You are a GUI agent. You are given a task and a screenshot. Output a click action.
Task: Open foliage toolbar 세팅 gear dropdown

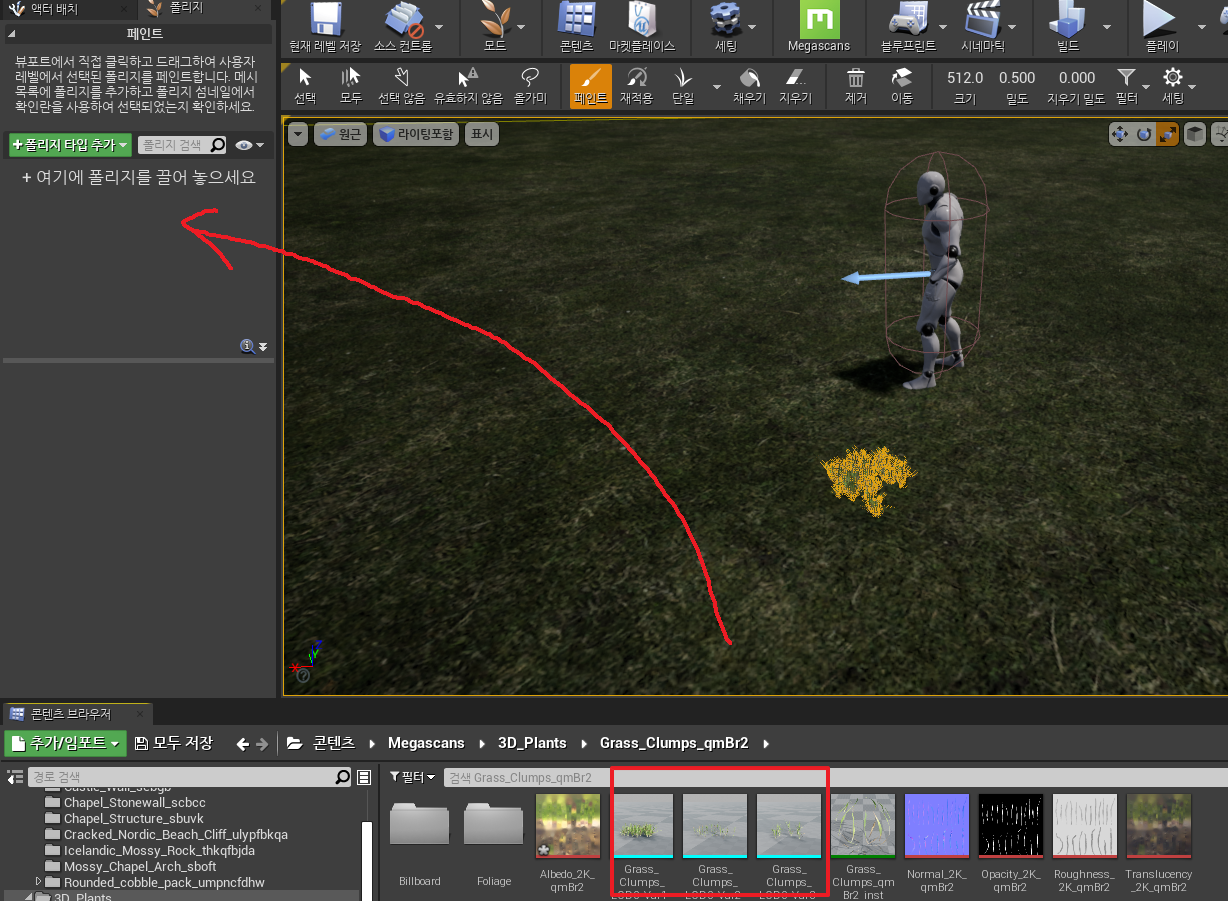pyautogui.click(x=1173, y=86)
